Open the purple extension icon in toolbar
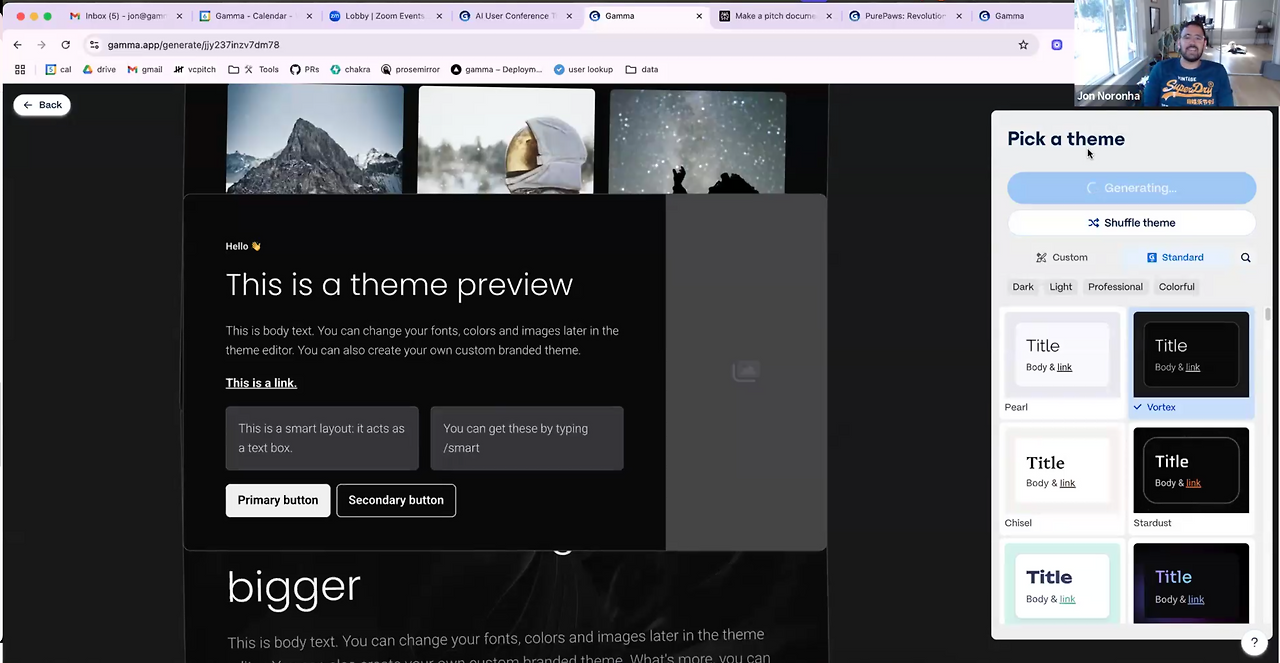The width and height of the screenshot is (1280, 663). click(1057, 45)
